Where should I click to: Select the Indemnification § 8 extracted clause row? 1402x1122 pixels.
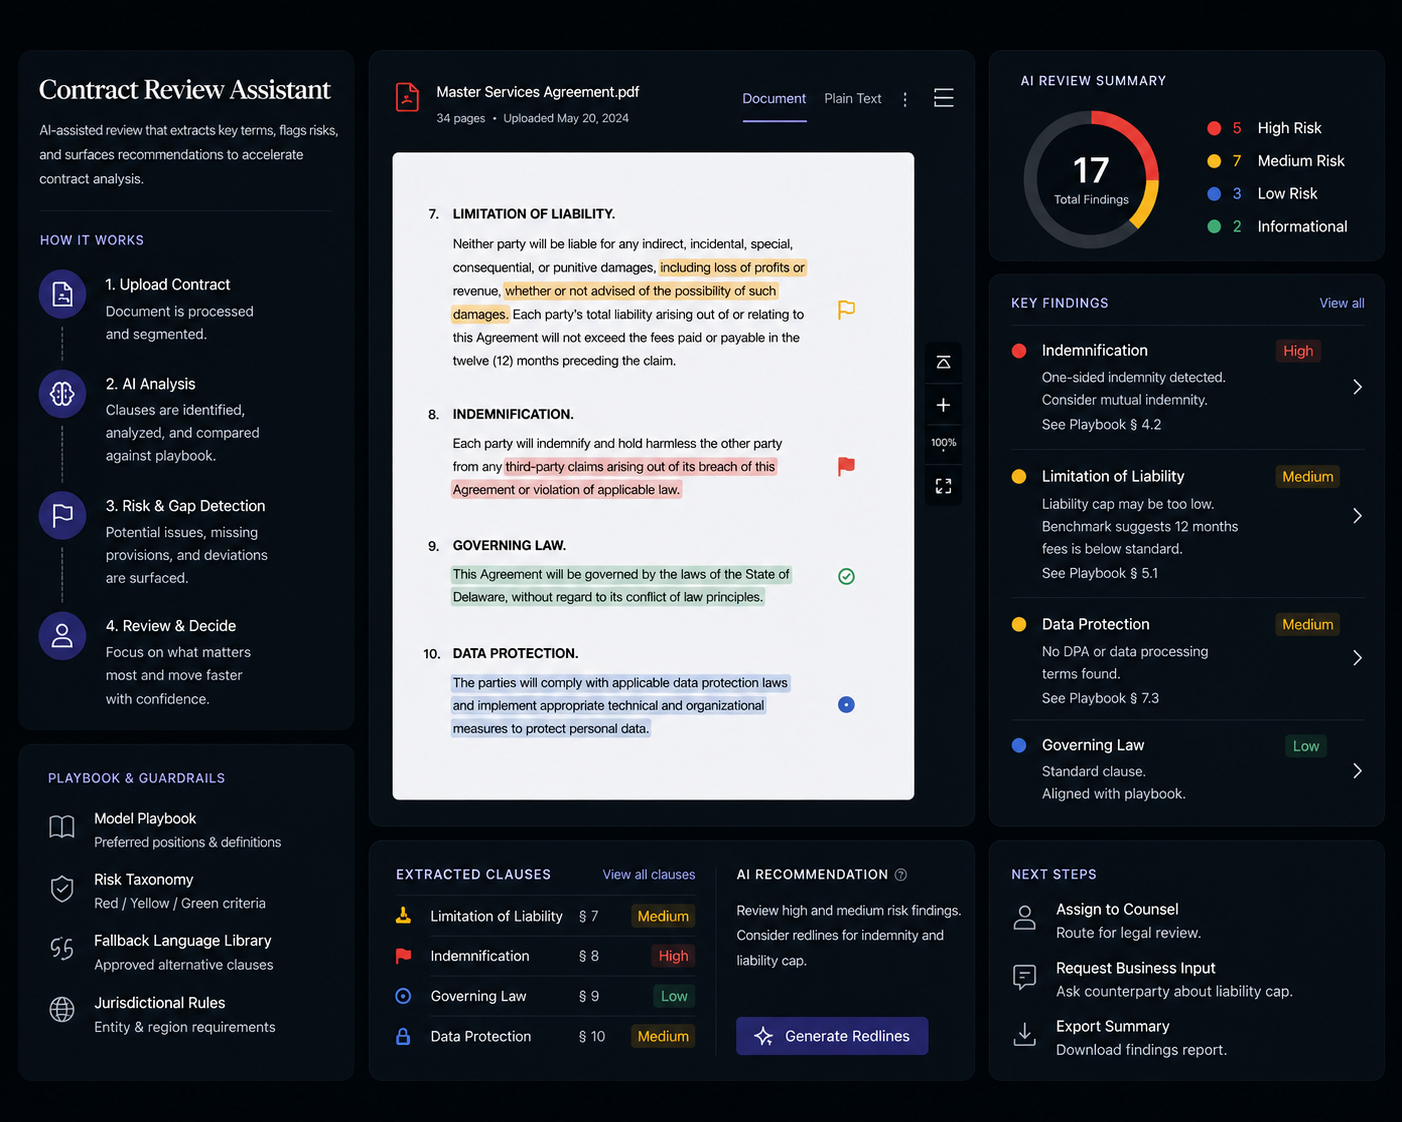pyautogui.click(x=545, y=956)
